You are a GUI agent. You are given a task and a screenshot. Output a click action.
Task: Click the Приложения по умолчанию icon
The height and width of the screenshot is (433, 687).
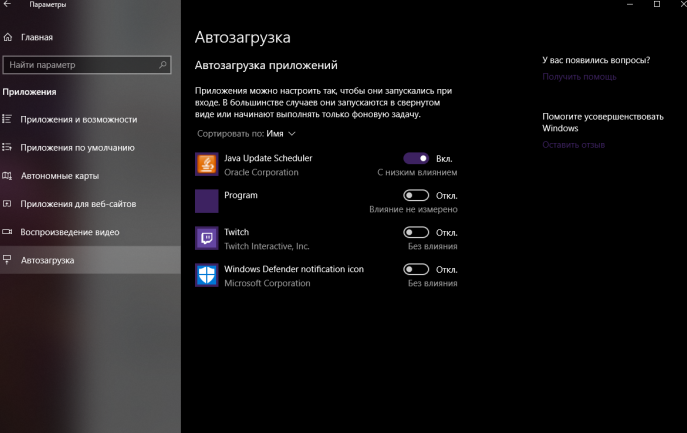pyautogui.click(x=7, y=147)
